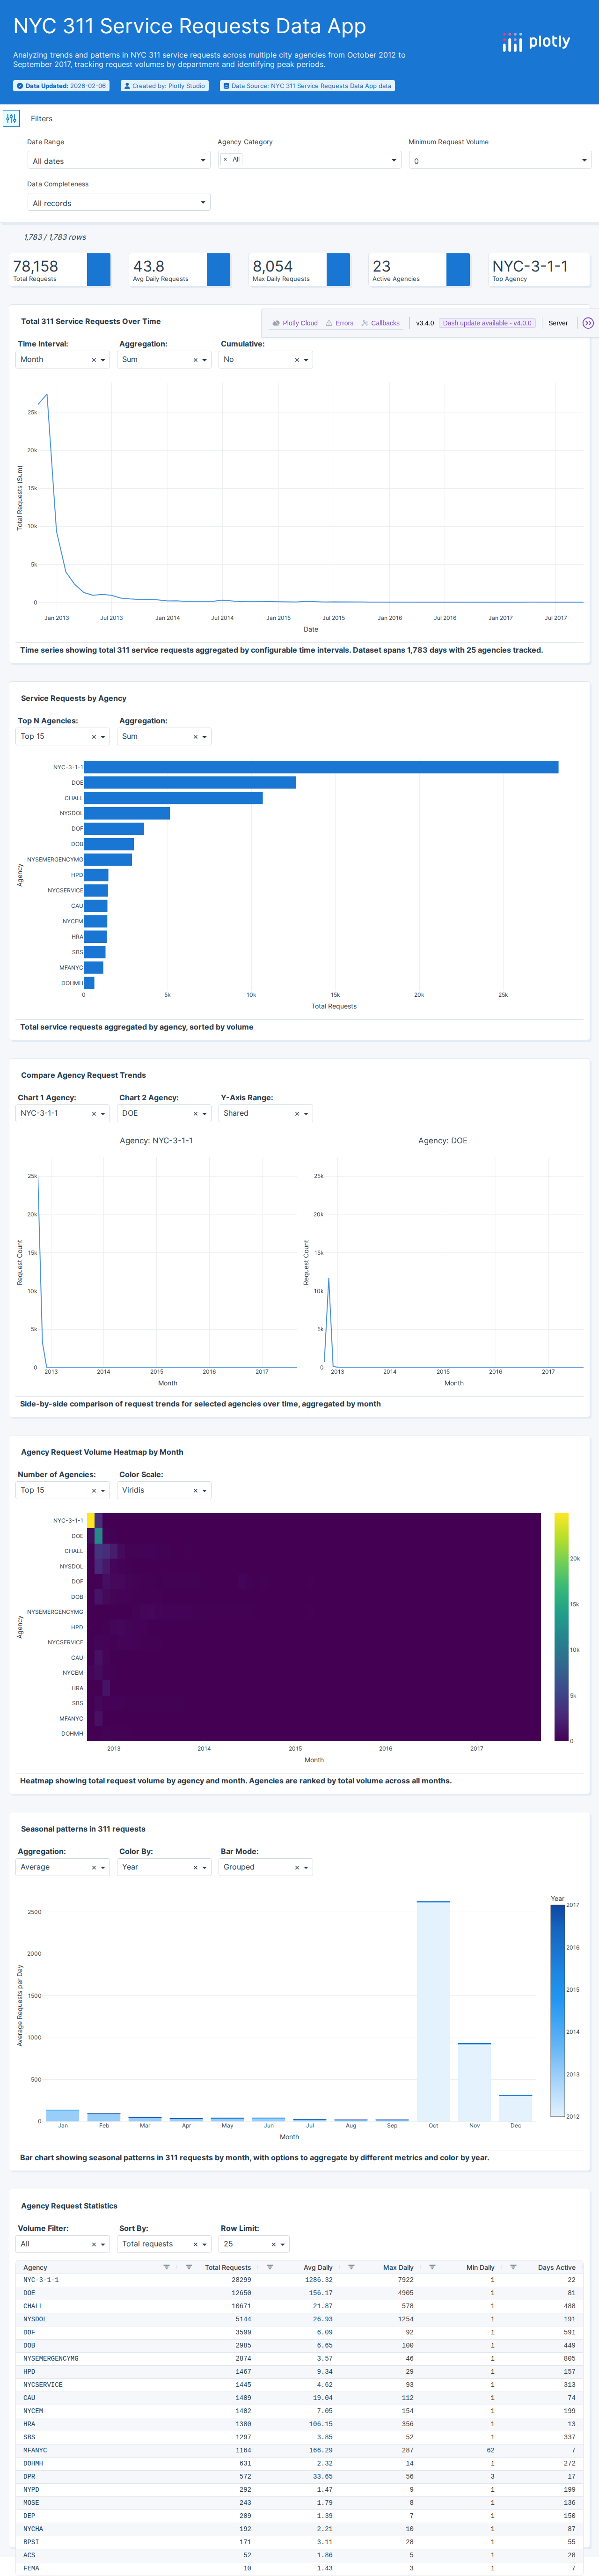
Task: Click the CHALL bar in agency chart
Action: point(173,798)
